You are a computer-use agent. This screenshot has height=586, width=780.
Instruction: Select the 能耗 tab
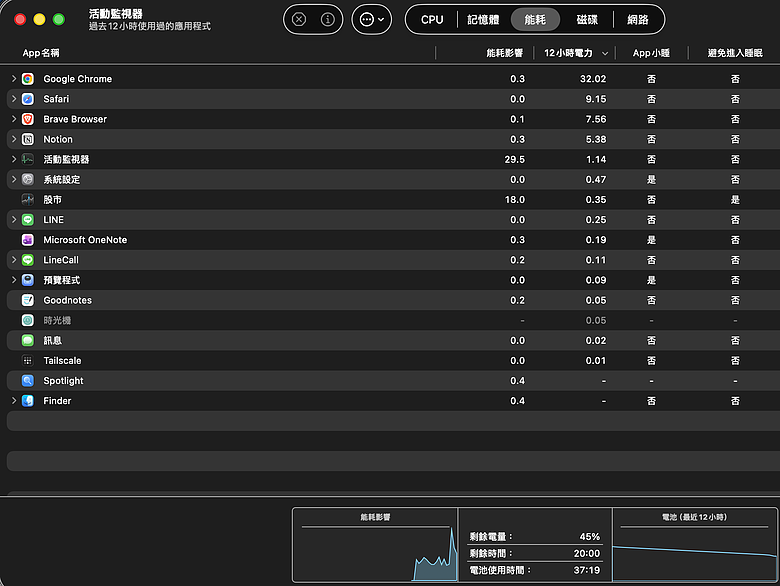click(x=535, y=19)
